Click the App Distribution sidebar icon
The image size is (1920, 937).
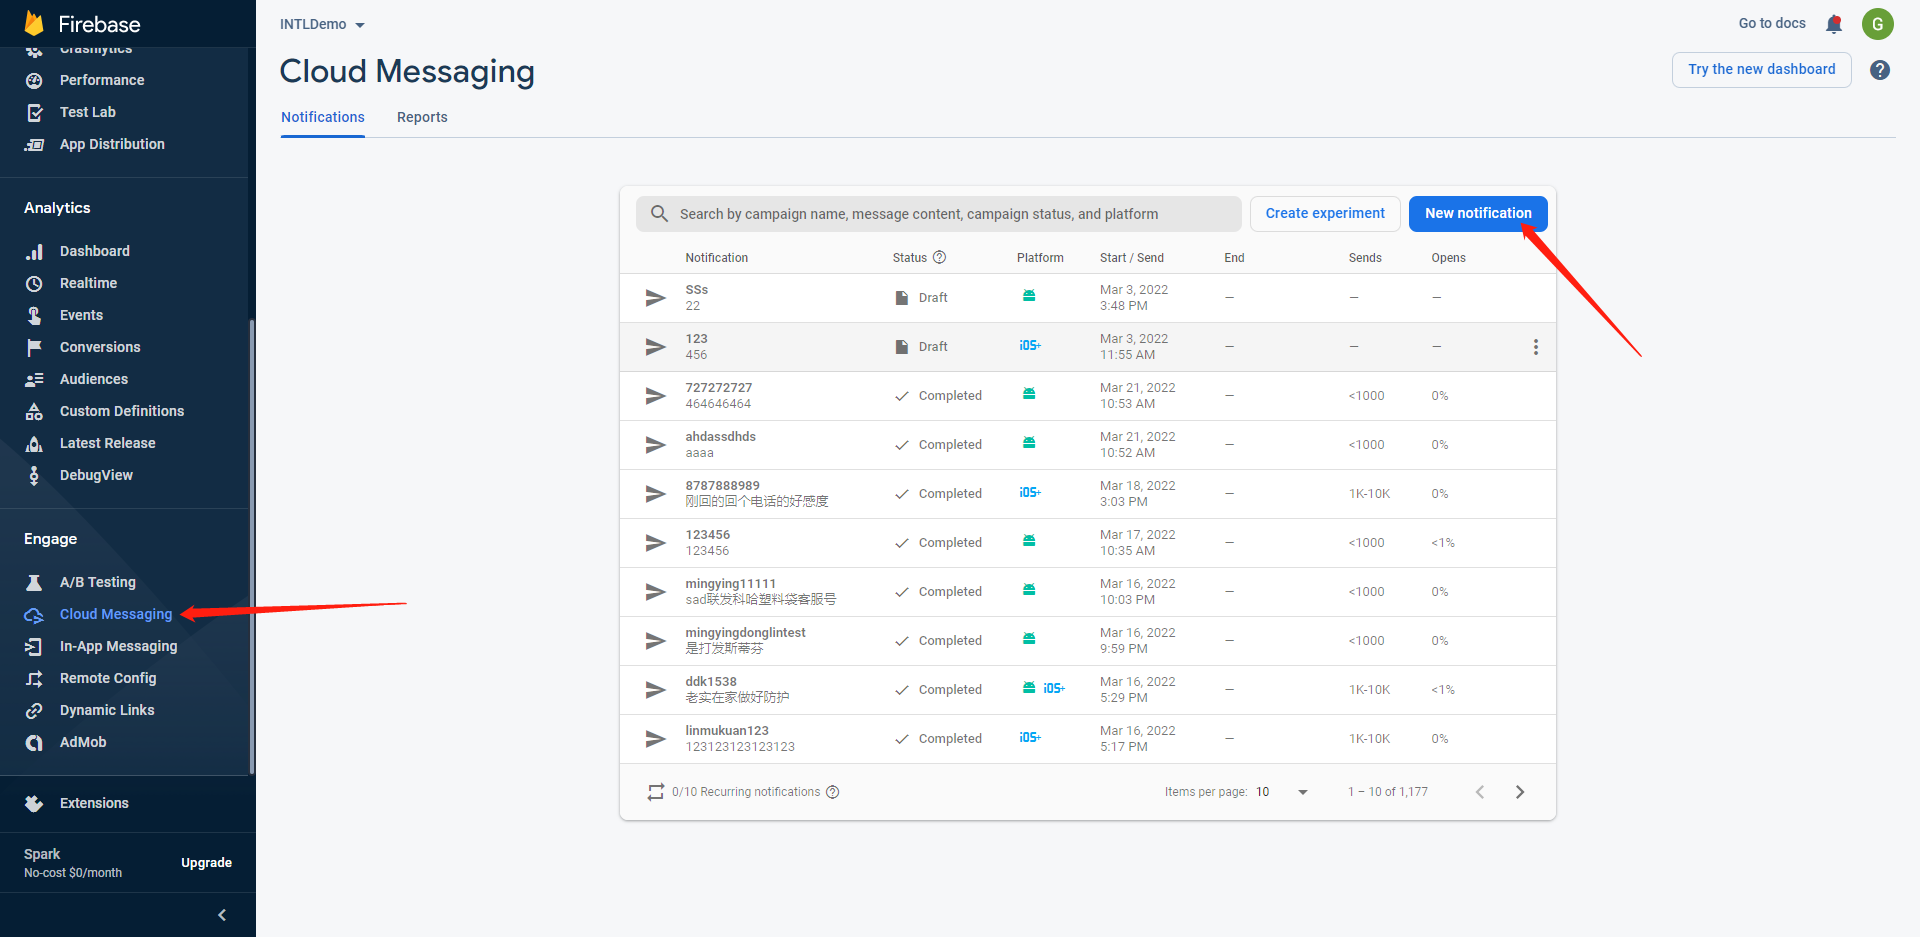[34, 144]
